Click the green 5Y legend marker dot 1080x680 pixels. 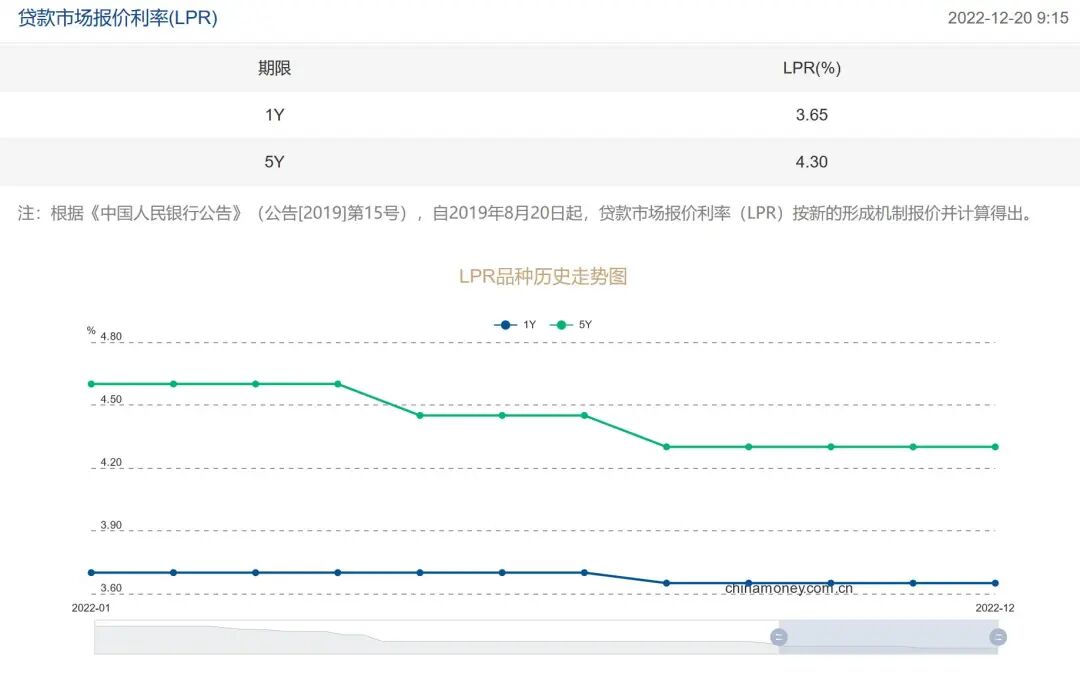point(560,324)
